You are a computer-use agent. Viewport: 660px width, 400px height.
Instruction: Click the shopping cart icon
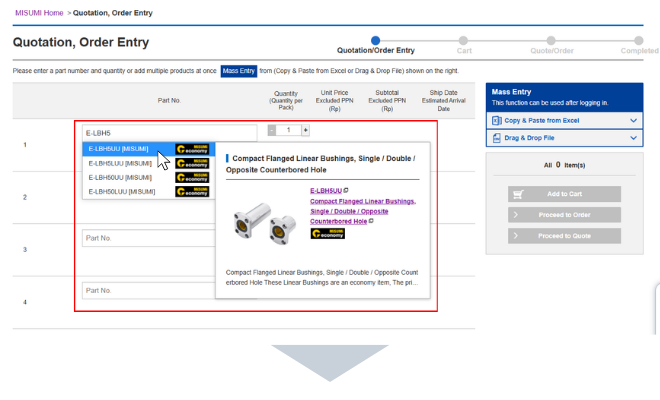tap(518, 194)
